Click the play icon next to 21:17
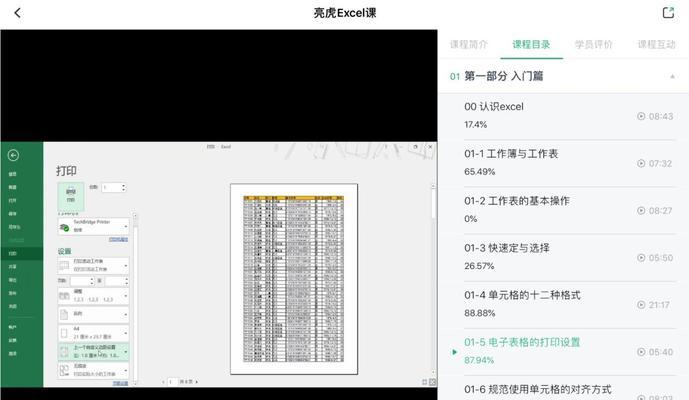 tap(641, 305)
